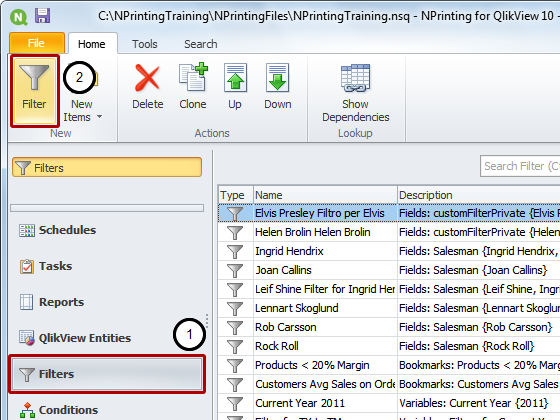560x420 pixels.
Task: Click funnel icon of Rob Carsson row
Action: [235, 328]
